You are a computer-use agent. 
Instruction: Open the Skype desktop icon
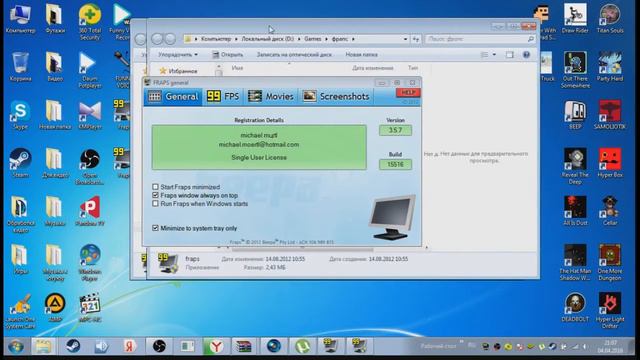click(20, 115)
